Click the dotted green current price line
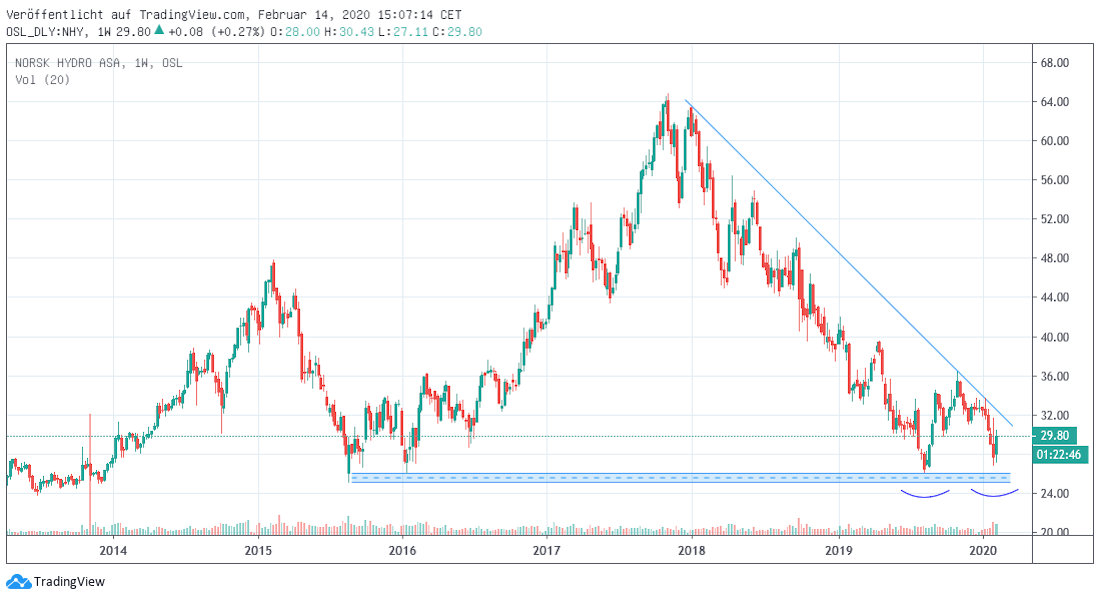 coord(500,436)
